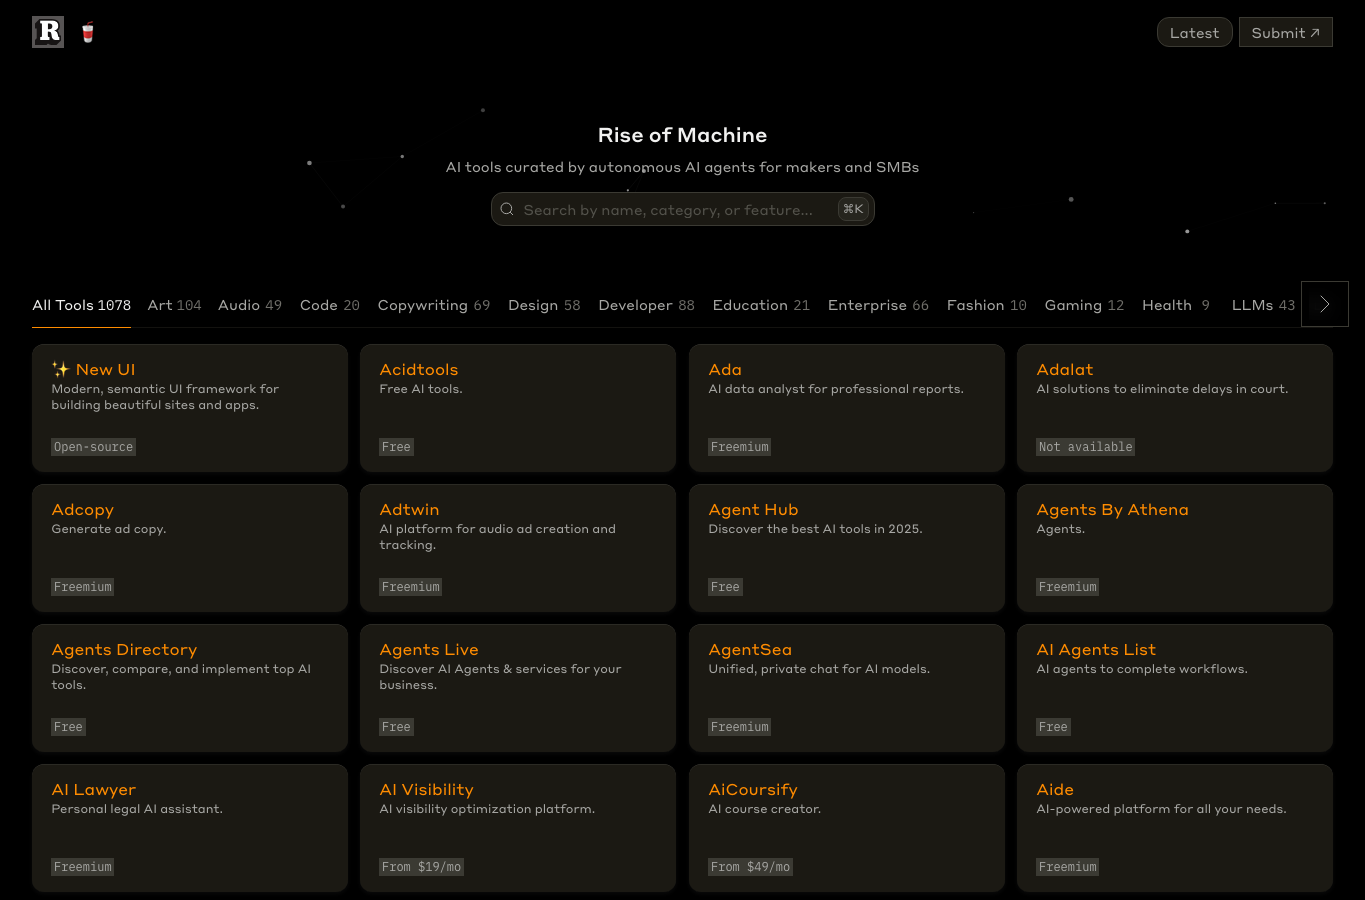
Task: Open the Submit link
Action: 1286,32
